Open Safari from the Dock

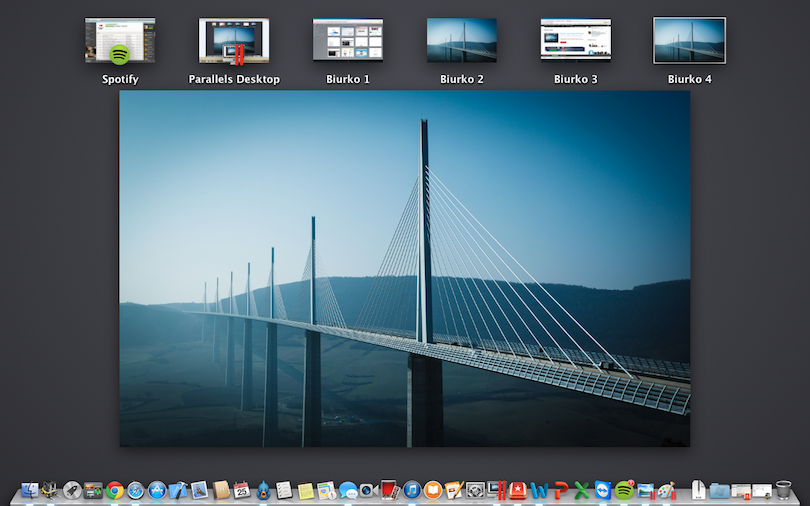tap(136, 490)
